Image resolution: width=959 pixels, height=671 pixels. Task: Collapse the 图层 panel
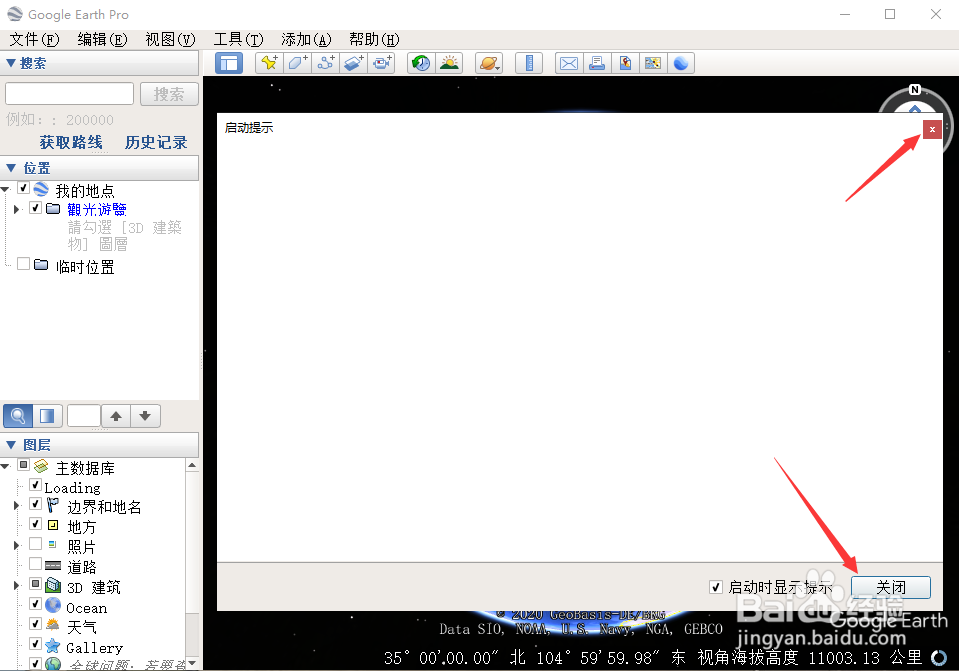click(10, 445)
